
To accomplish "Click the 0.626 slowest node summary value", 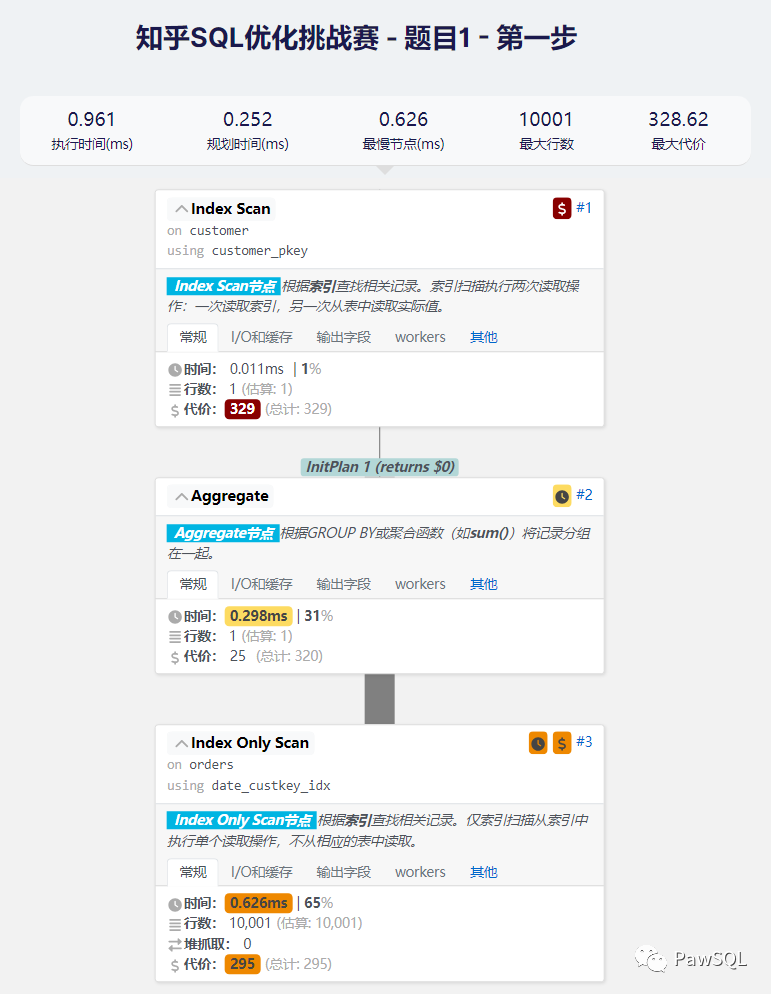I will (403, 119).
